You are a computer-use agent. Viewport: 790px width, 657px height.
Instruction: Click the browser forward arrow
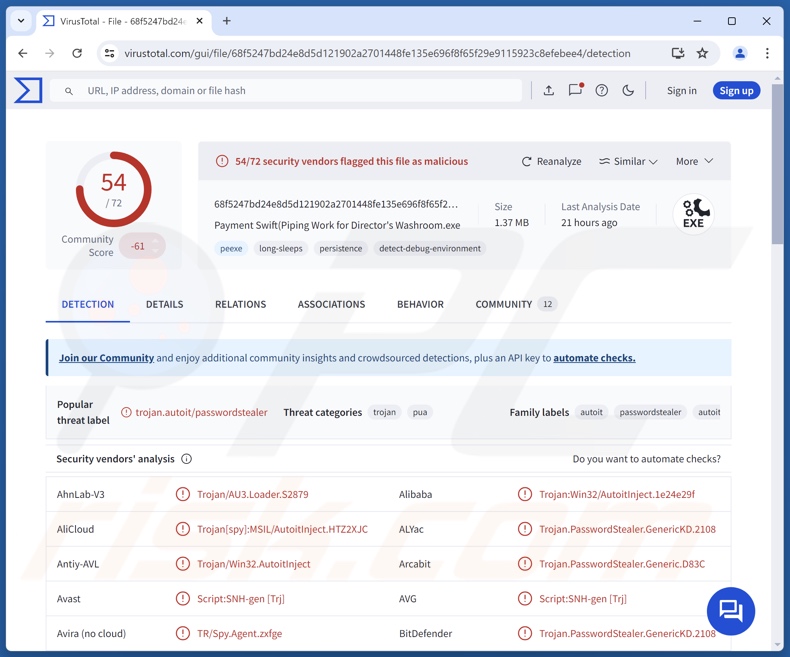coord(49,53)
